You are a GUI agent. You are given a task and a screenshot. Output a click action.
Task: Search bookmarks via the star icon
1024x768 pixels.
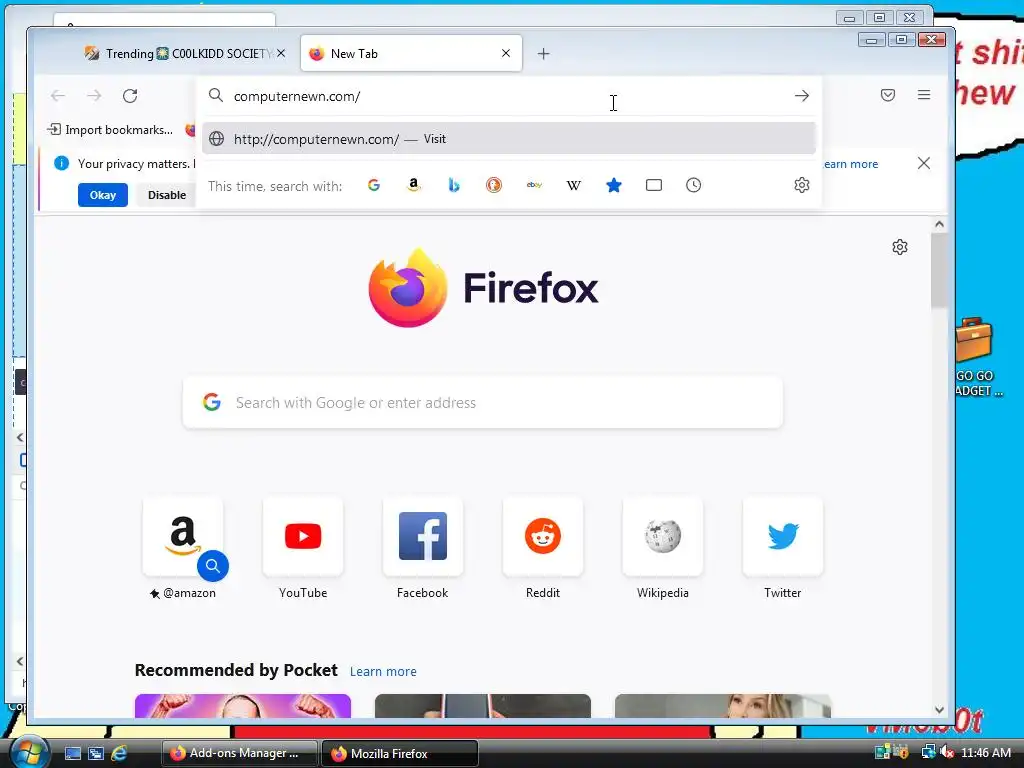click(x=614, y=185)
